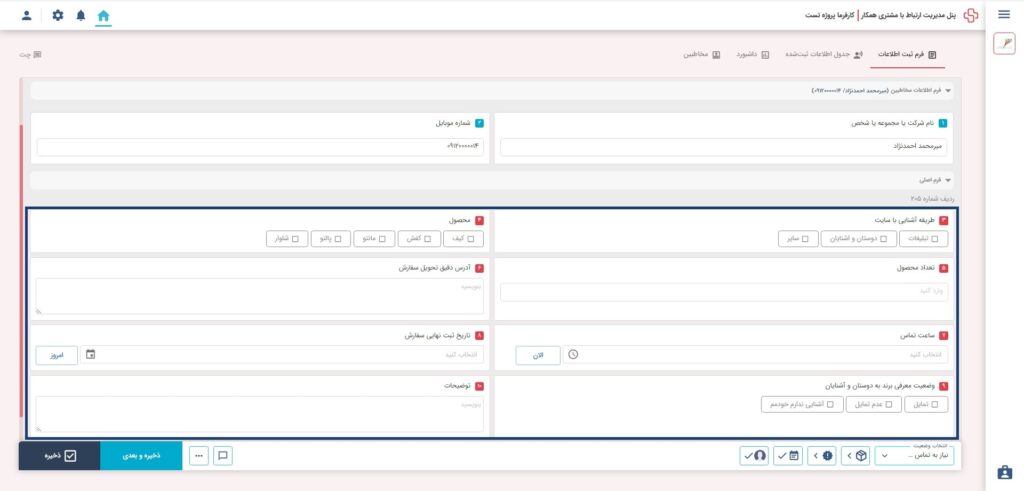Click the CRM logo beside the panel title
1024x491 pixels.
[971, 15]
